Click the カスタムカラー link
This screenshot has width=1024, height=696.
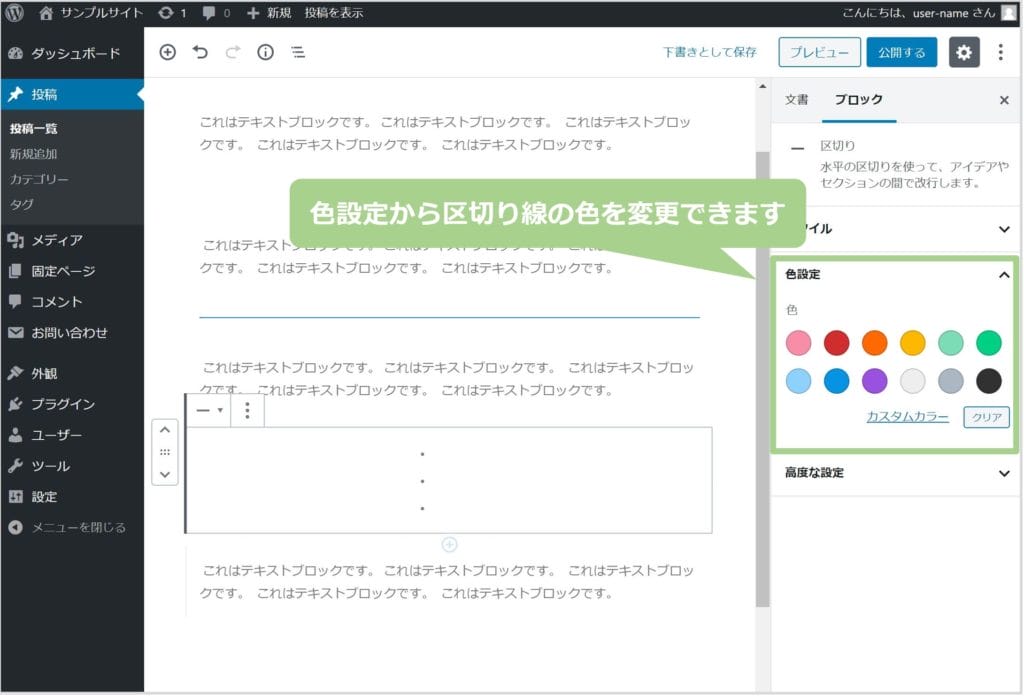(907, 417)
